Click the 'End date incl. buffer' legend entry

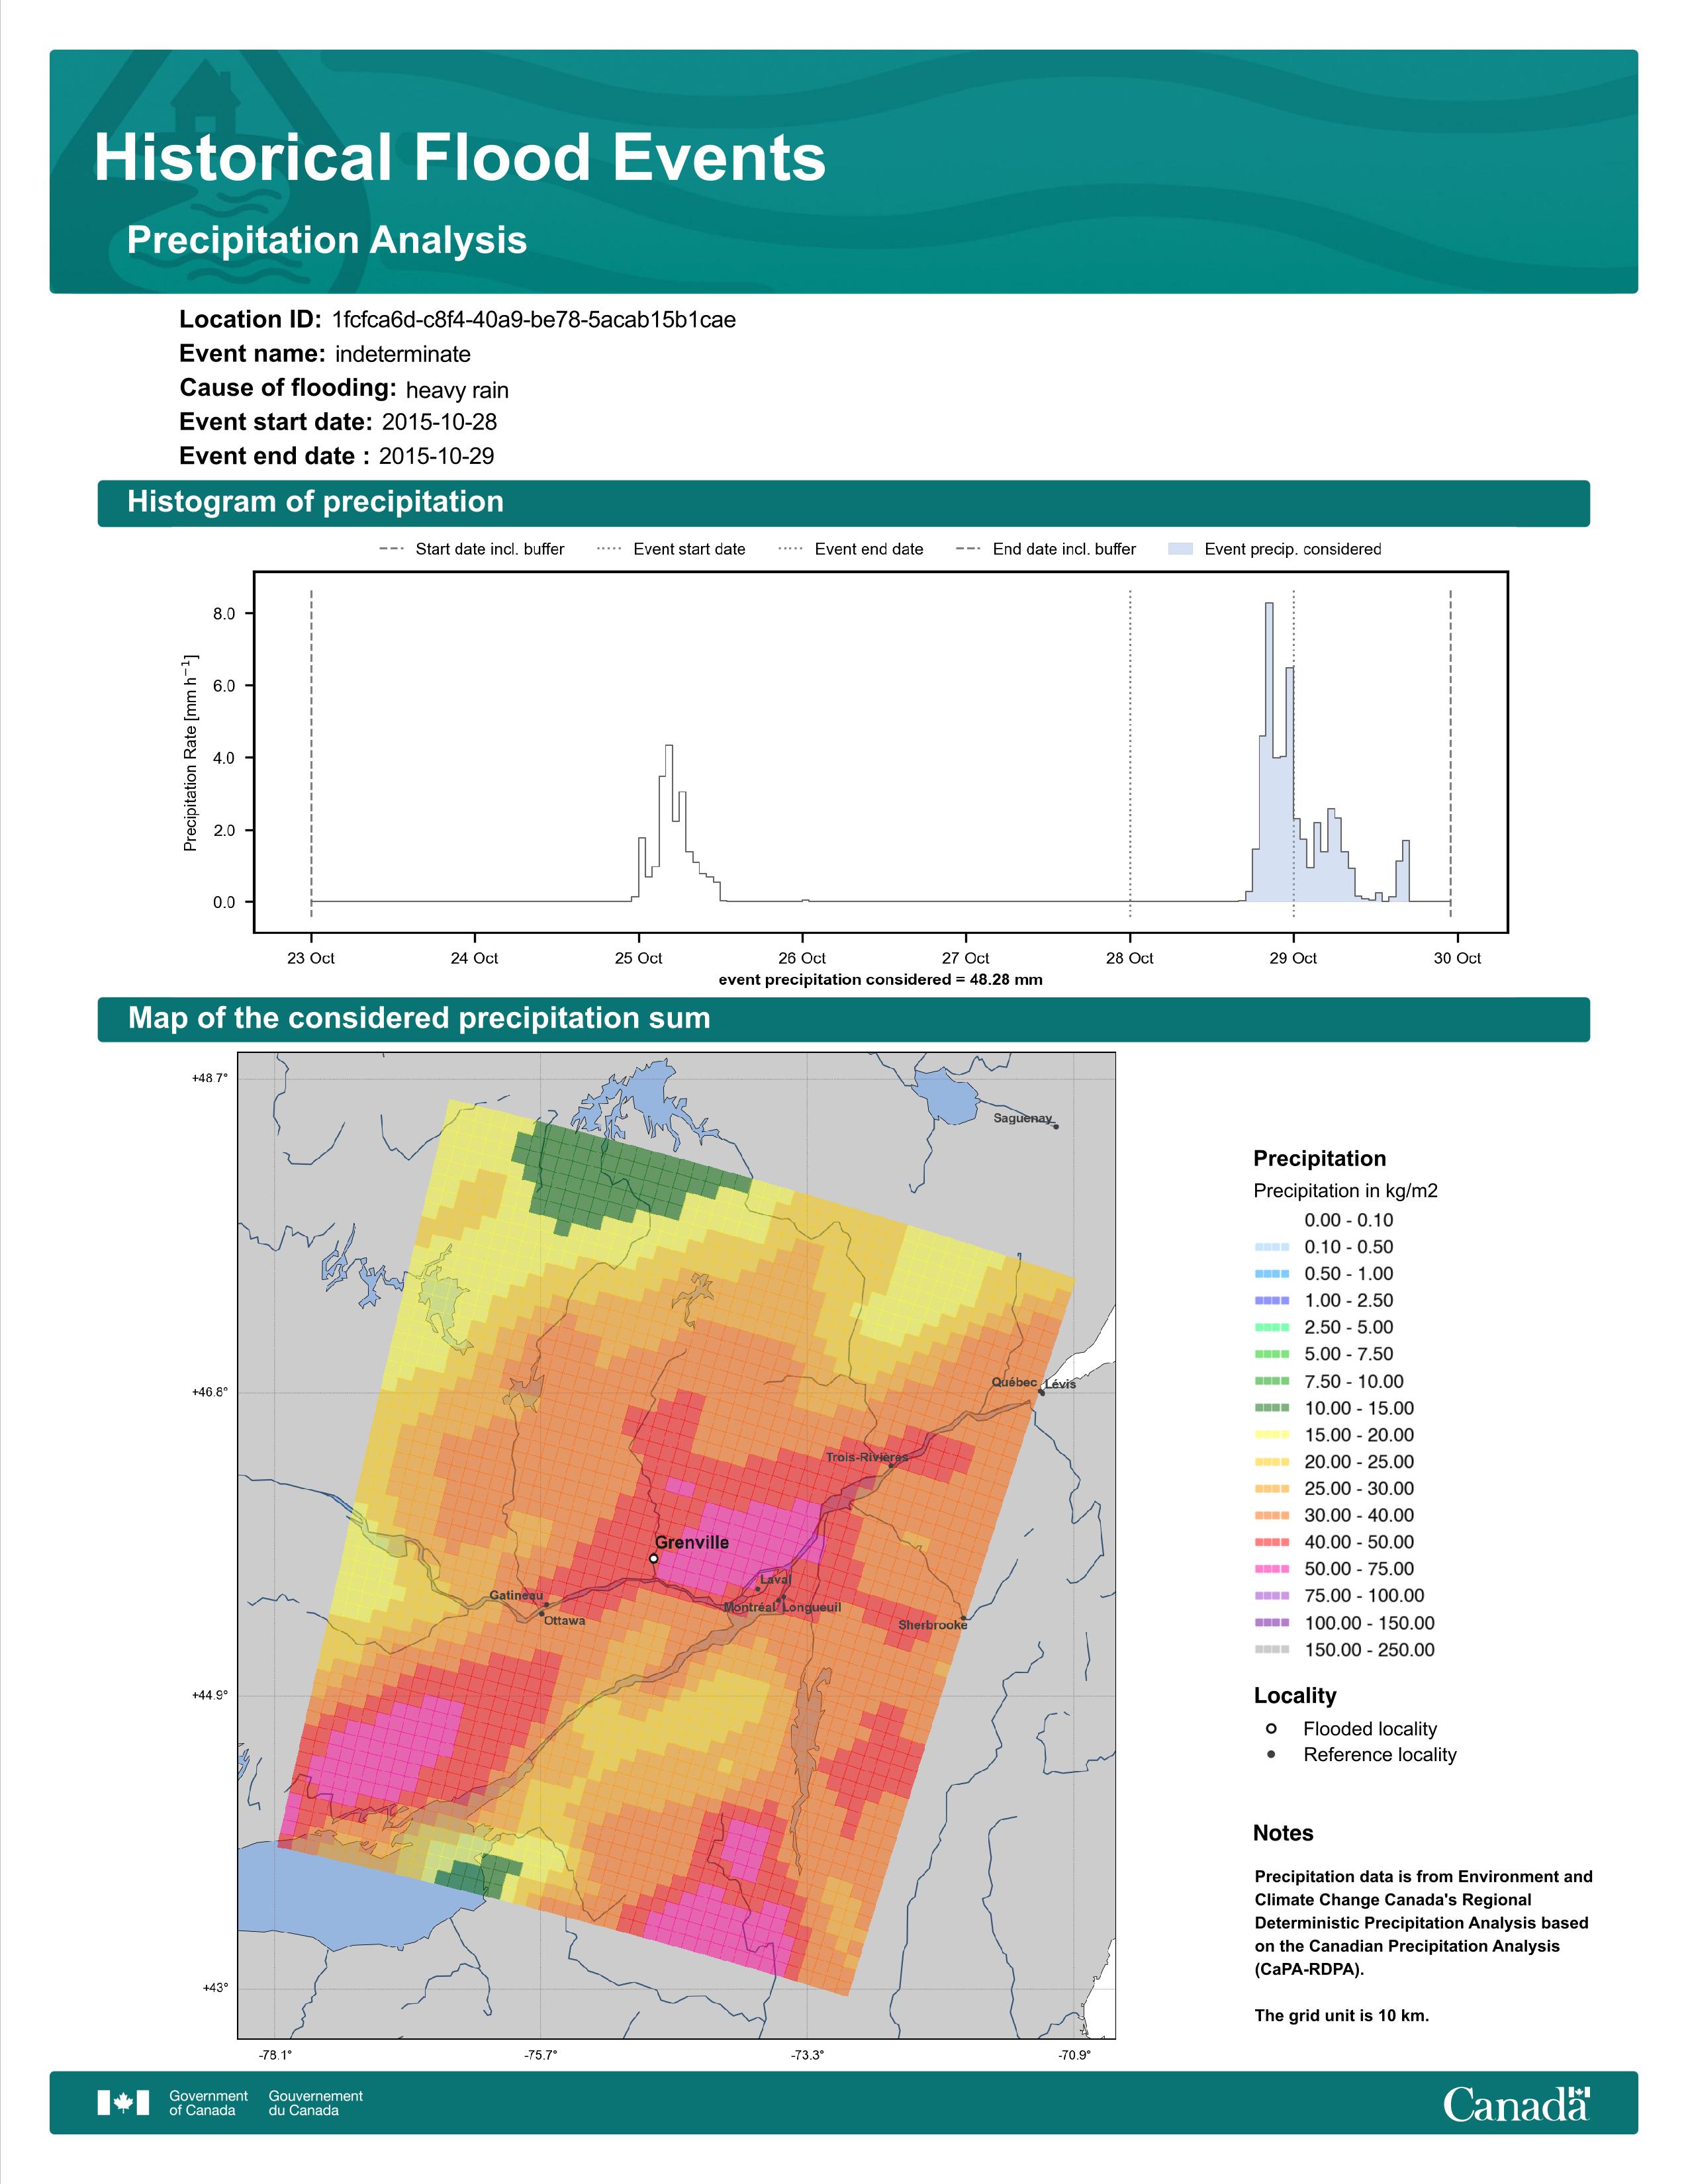[x=1046, y=549]
